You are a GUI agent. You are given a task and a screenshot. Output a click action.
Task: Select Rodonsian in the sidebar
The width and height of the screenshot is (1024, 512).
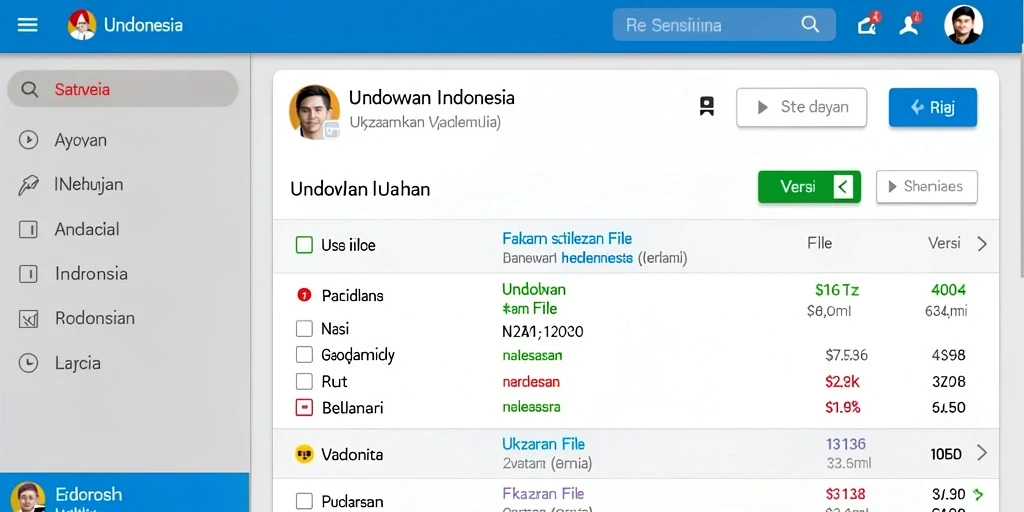95,319
